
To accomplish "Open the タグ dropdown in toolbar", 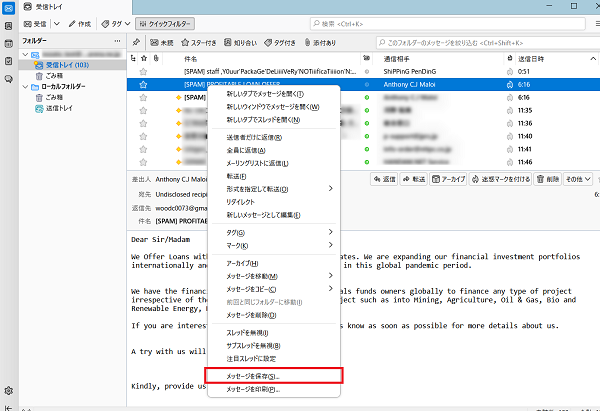I will pos(116,24).
